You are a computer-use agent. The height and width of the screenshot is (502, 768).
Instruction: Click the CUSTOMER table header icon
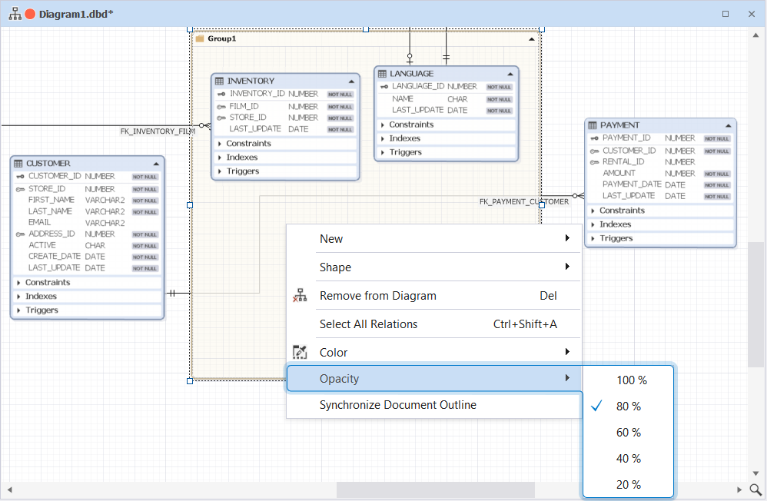(x=18, y=163)
